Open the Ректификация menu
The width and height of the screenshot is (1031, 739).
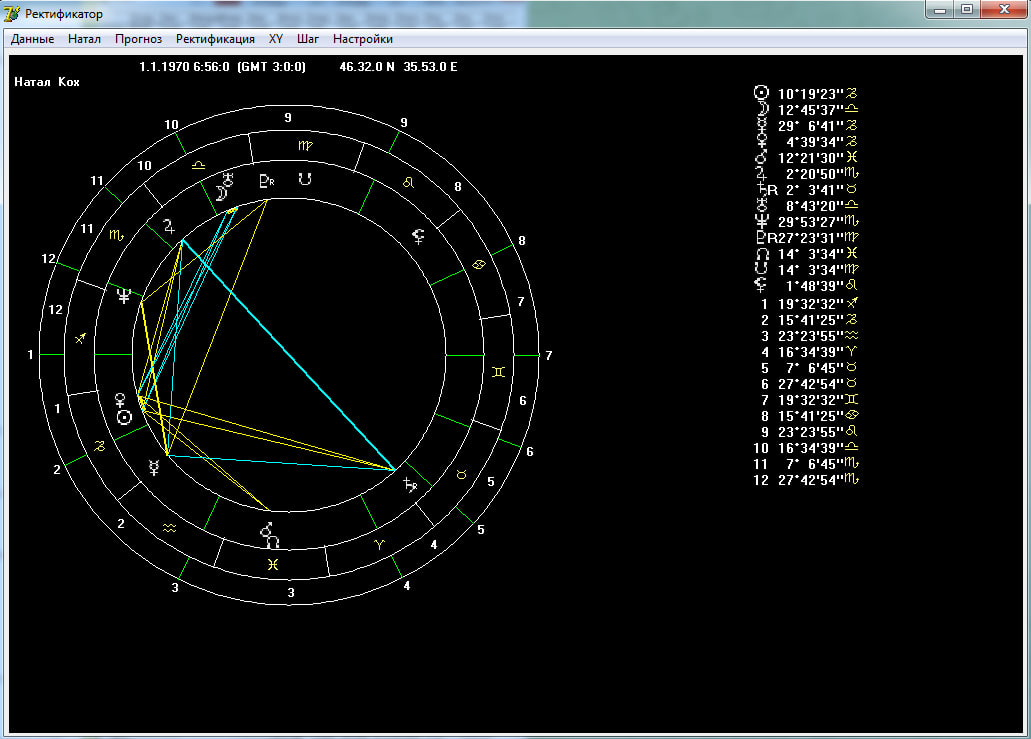coord(215,39)
